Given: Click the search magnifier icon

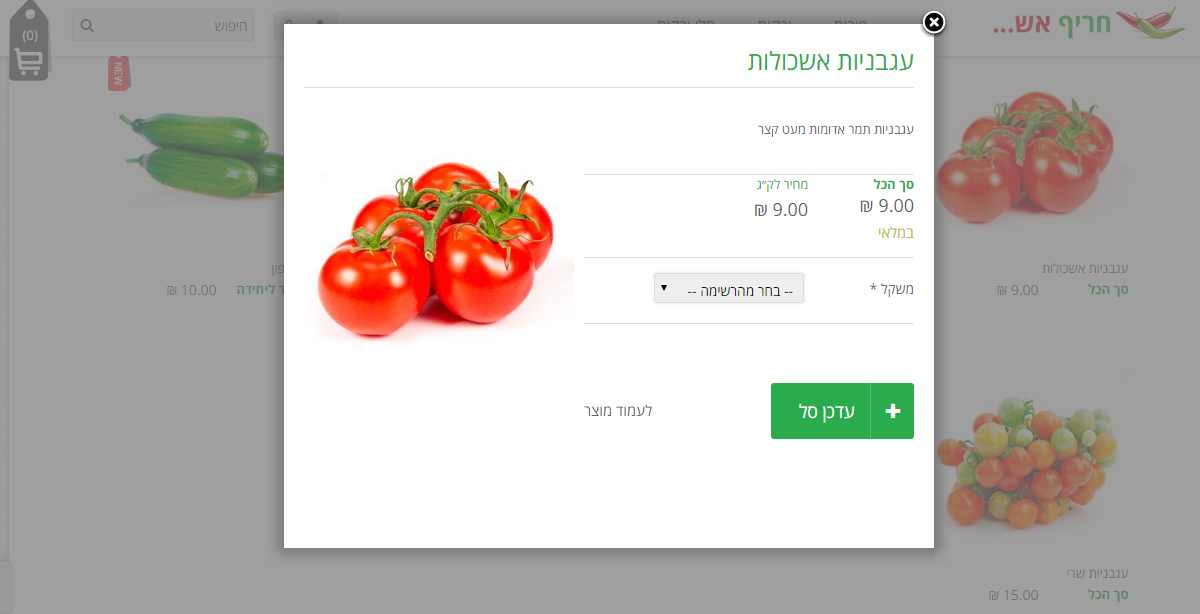Looking at the screenshot, I should point(87,25).
